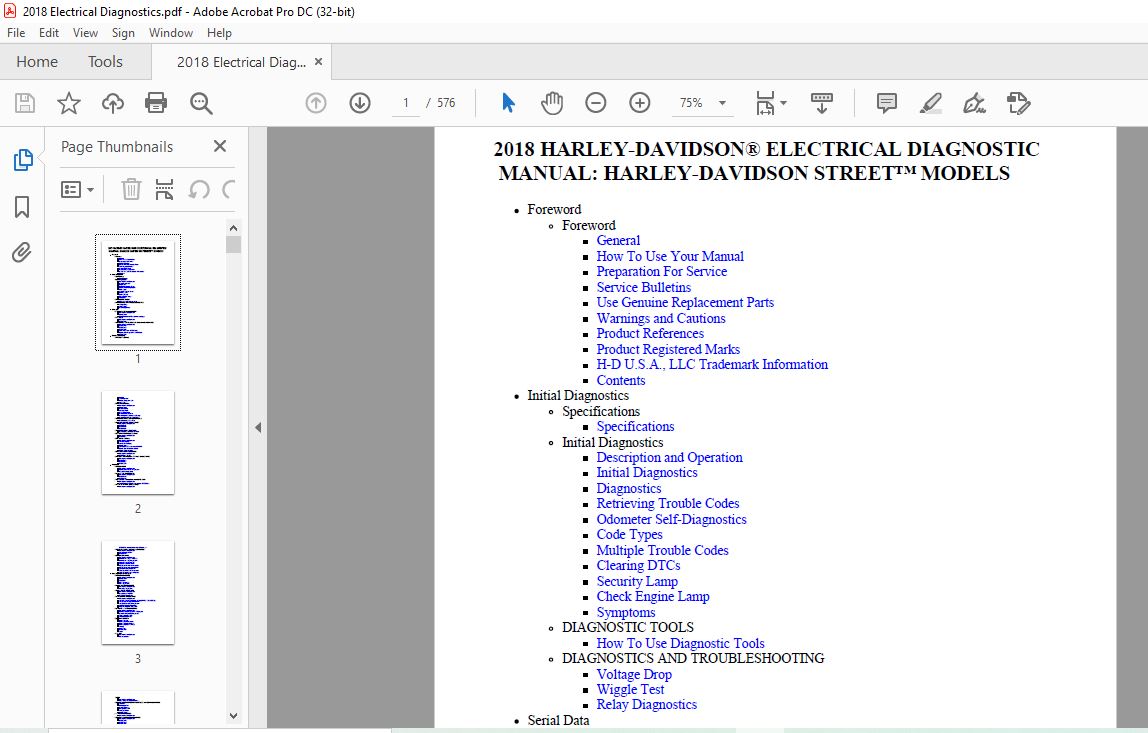Open the How To Use Your Manual link
Screen dimensions: 1148x733
coord(670,256)
